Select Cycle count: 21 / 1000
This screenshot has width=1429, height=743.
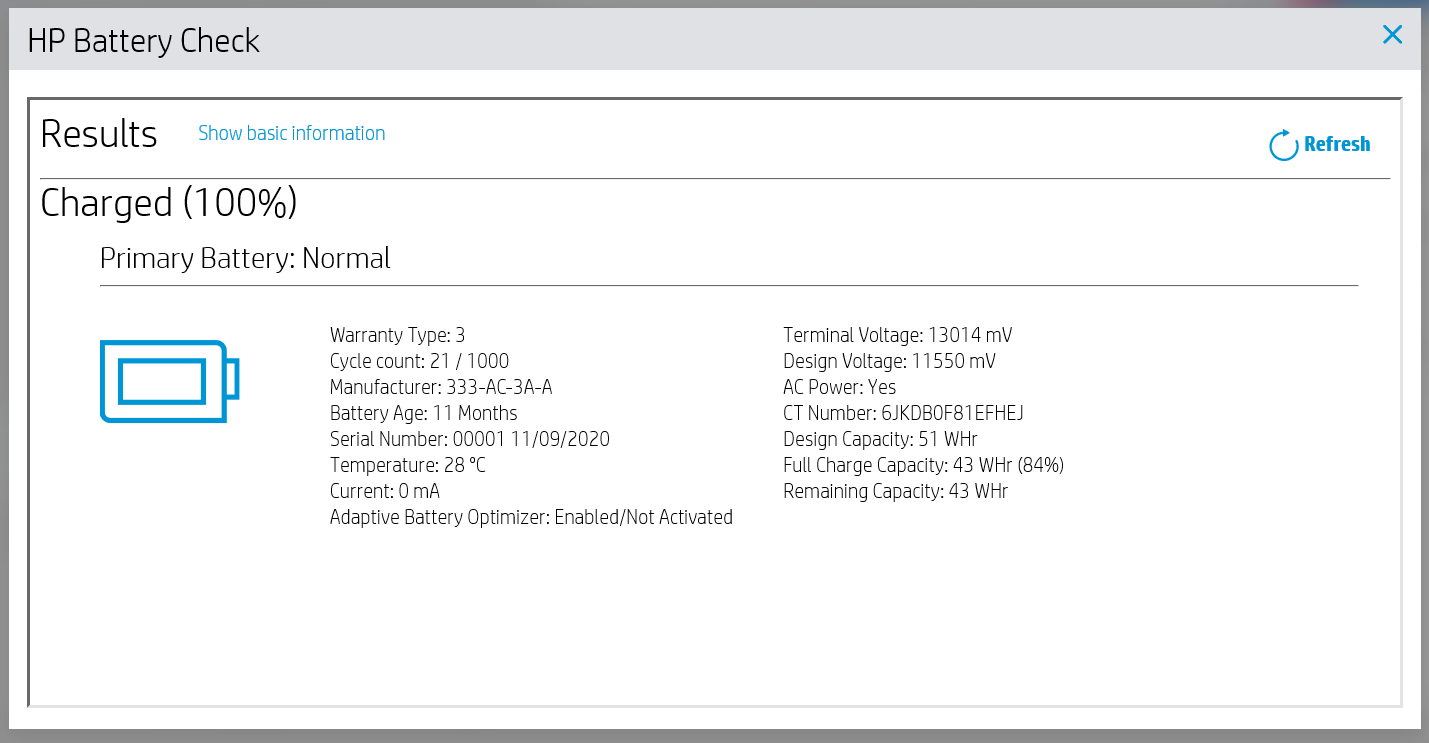419,361
